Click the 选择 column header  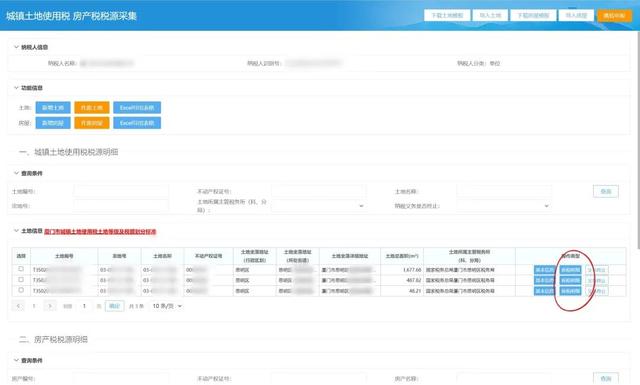coord(21,256)
